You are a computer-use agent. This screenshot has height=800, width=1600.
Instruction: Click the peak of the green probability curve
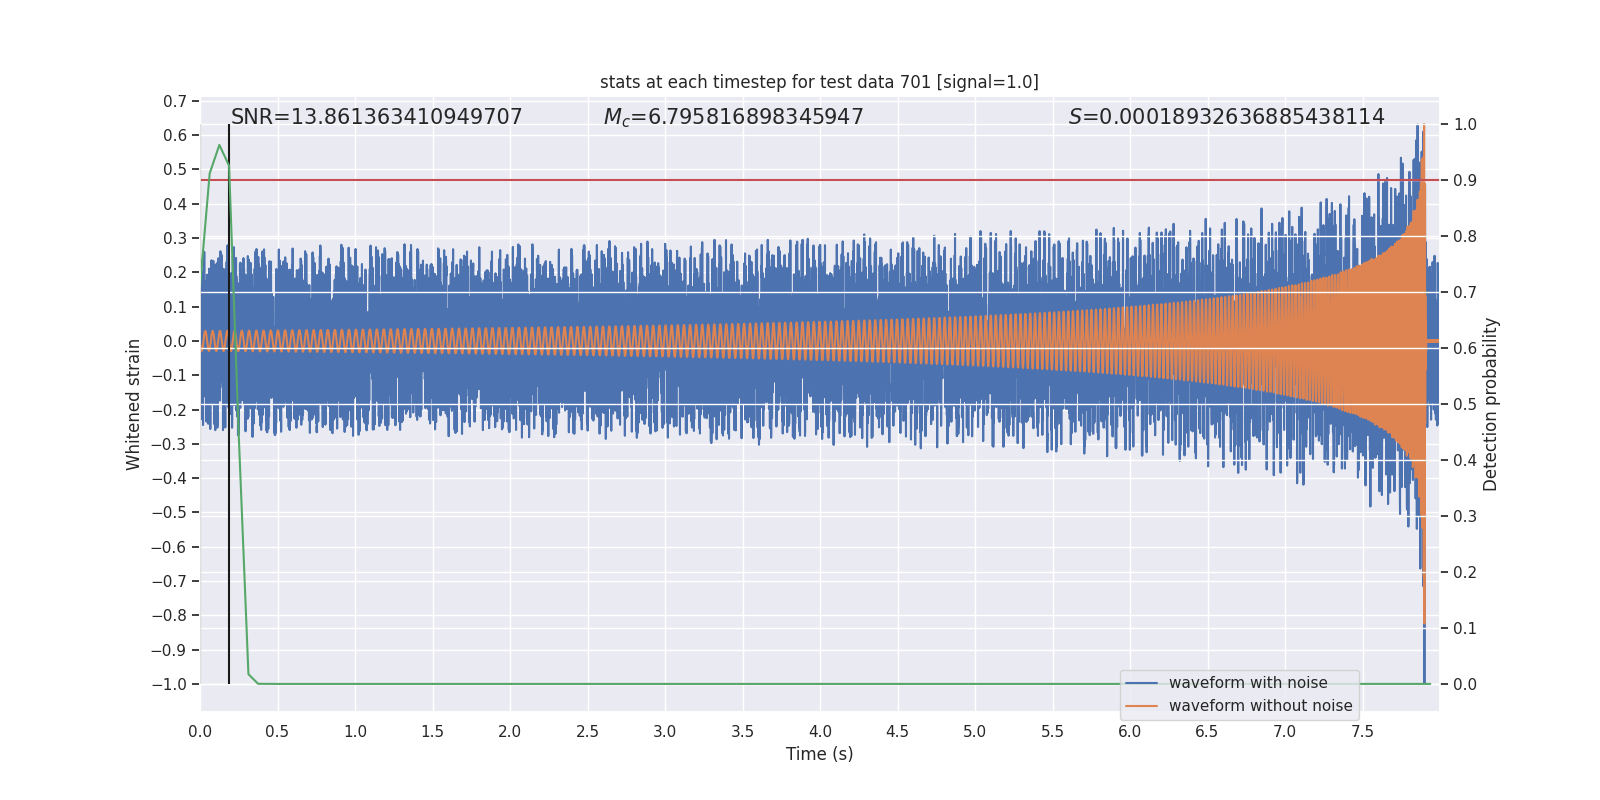pos(219,146)
